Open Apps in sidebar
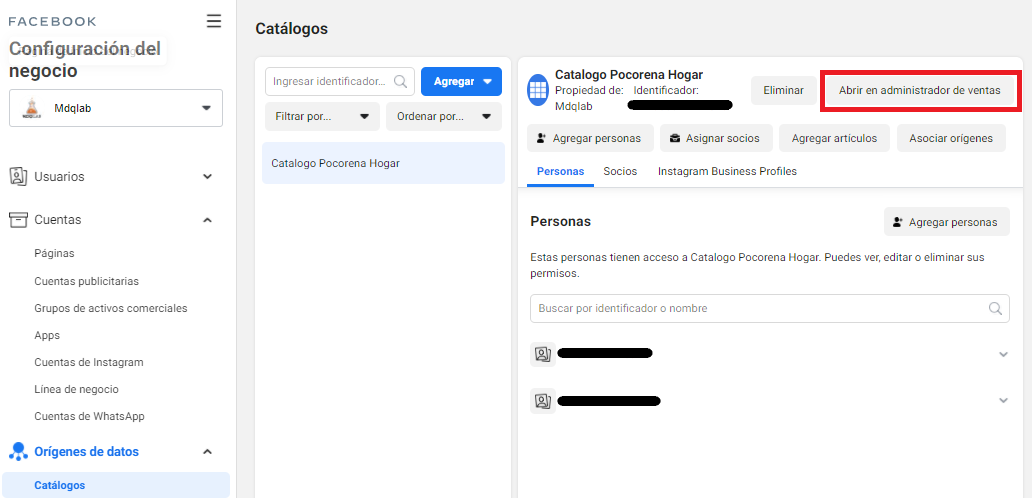Image resolution: width=1032 pixels, height=498 pixels. click(47, 336)
